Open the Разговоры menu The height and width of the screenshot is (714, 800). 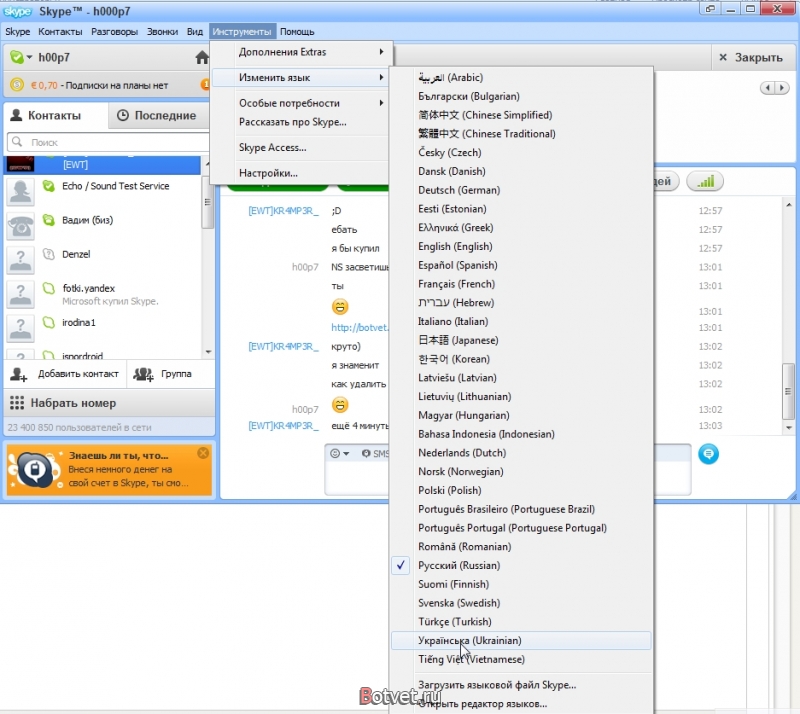point(114,32)
